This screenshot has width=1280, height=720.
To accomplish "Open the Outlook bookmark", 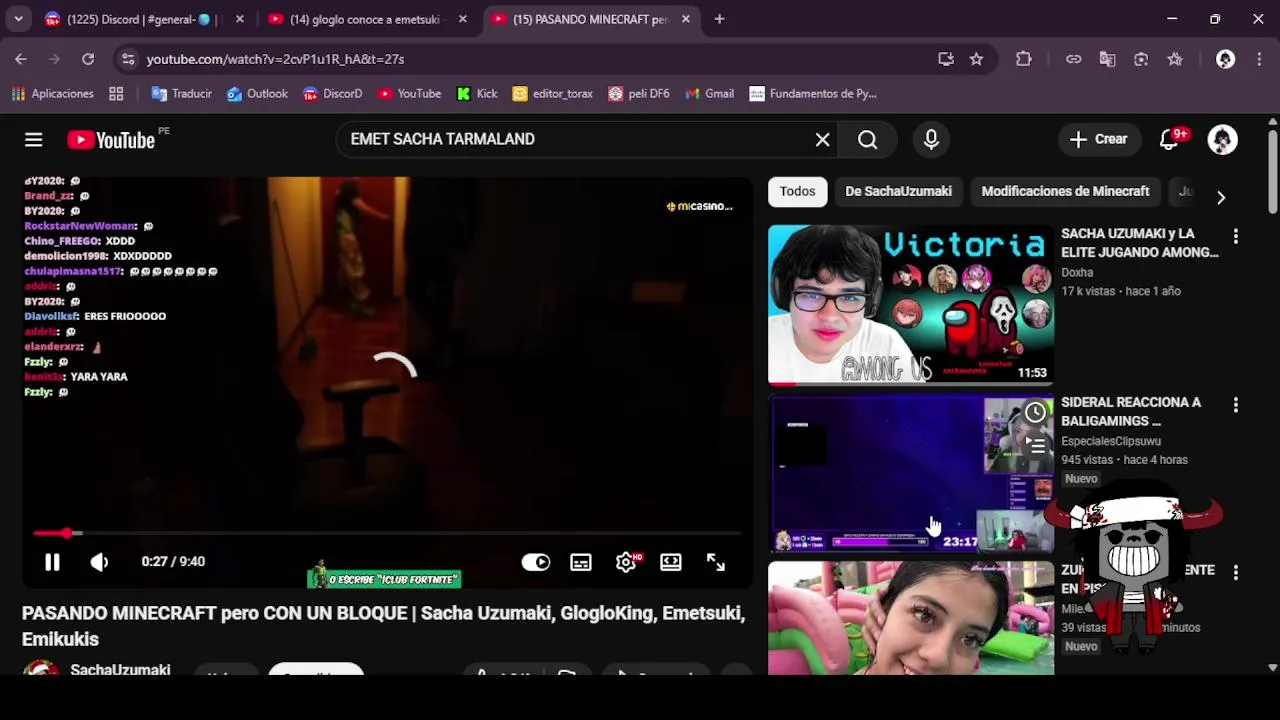I will point(257,94).
